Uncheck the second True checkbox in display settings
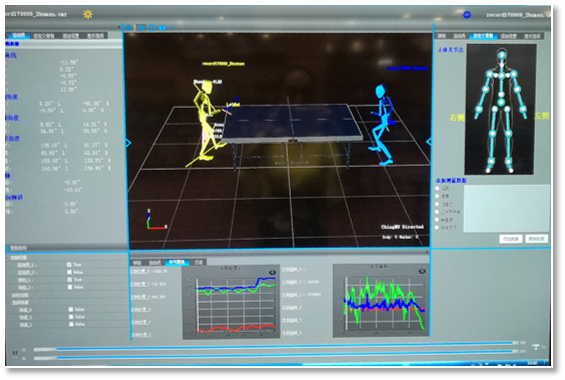This screenshot has width=565, height=380. click(70, 280)
